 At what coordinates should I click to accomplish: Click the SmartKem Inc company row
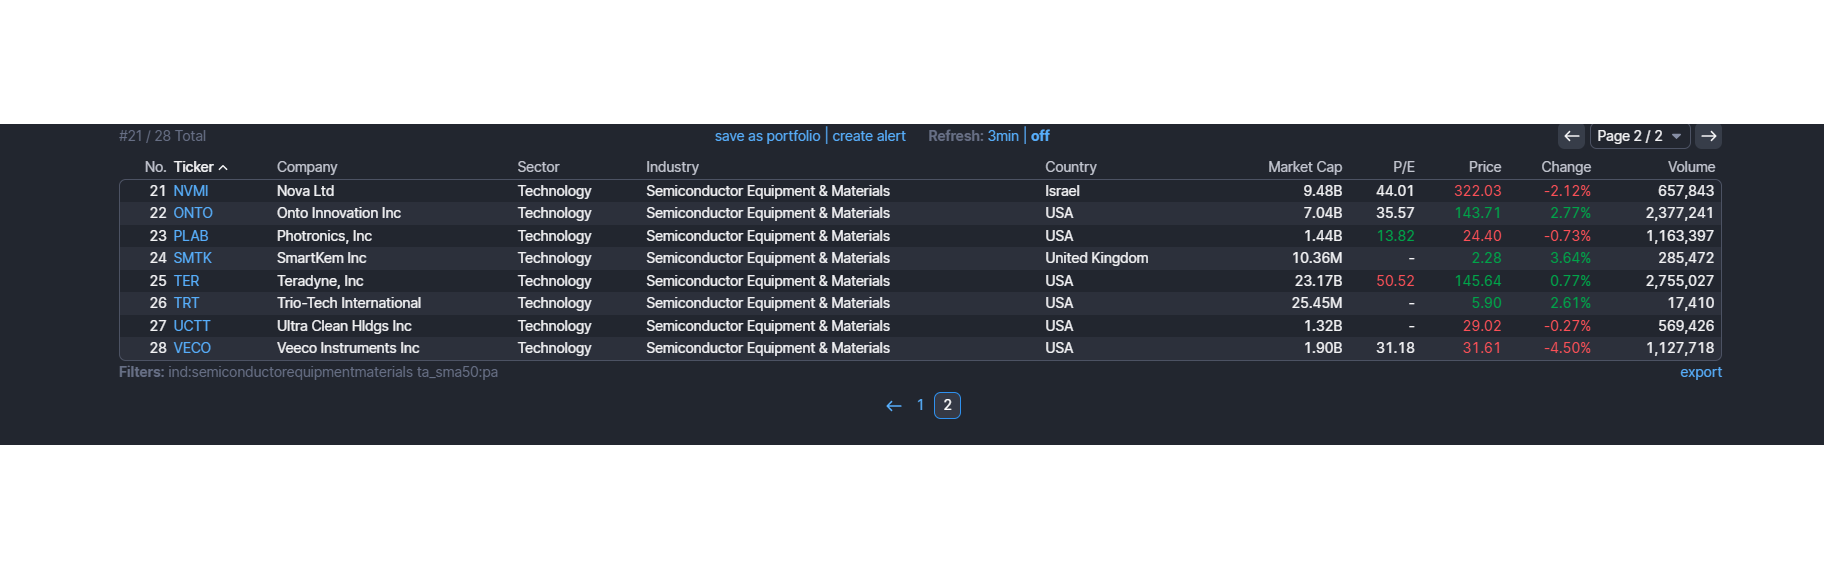pyautogui.click(x=321, y=258)
